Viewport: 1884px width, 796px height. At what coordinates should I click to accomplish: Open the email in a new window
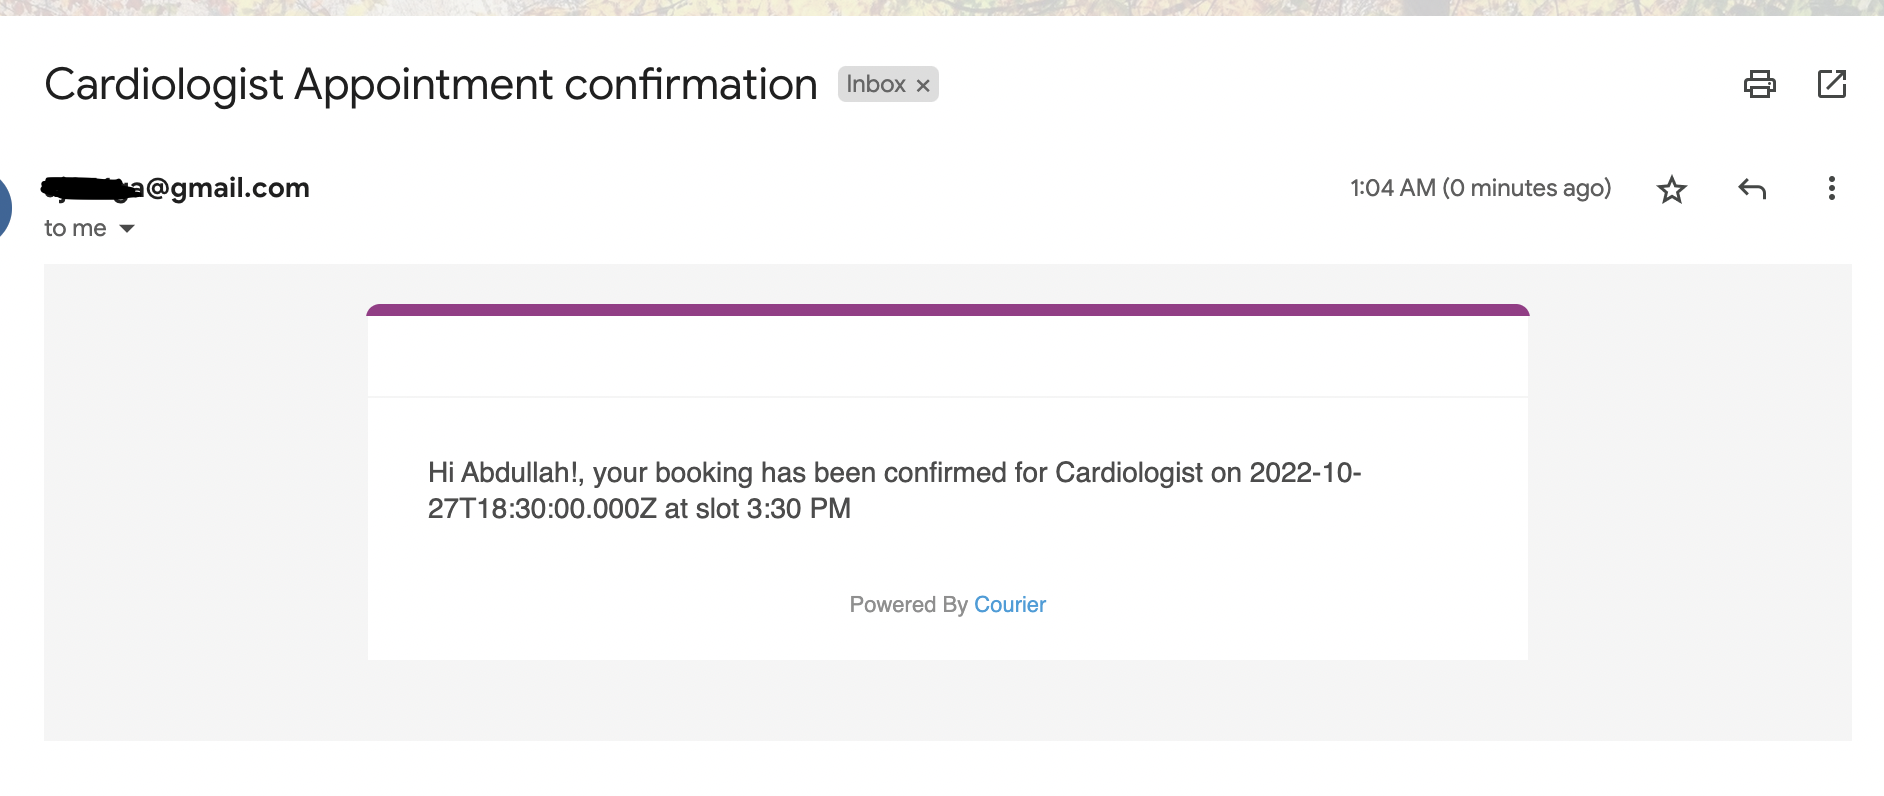1831,84
